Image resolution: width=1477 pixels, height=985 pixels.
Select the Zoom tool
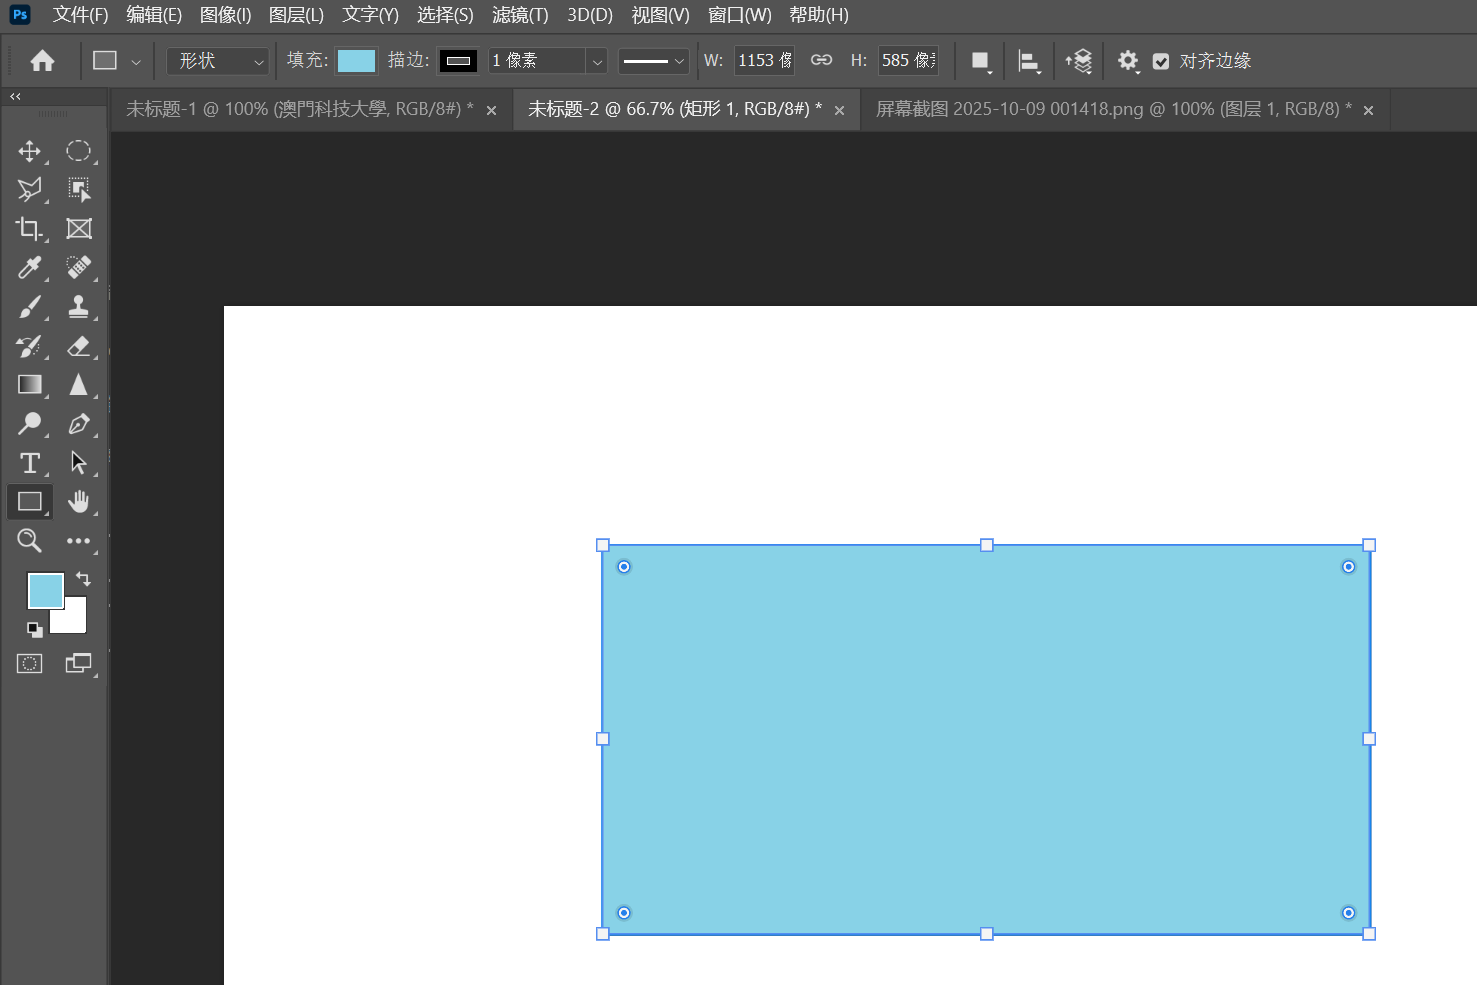point(30,541)
